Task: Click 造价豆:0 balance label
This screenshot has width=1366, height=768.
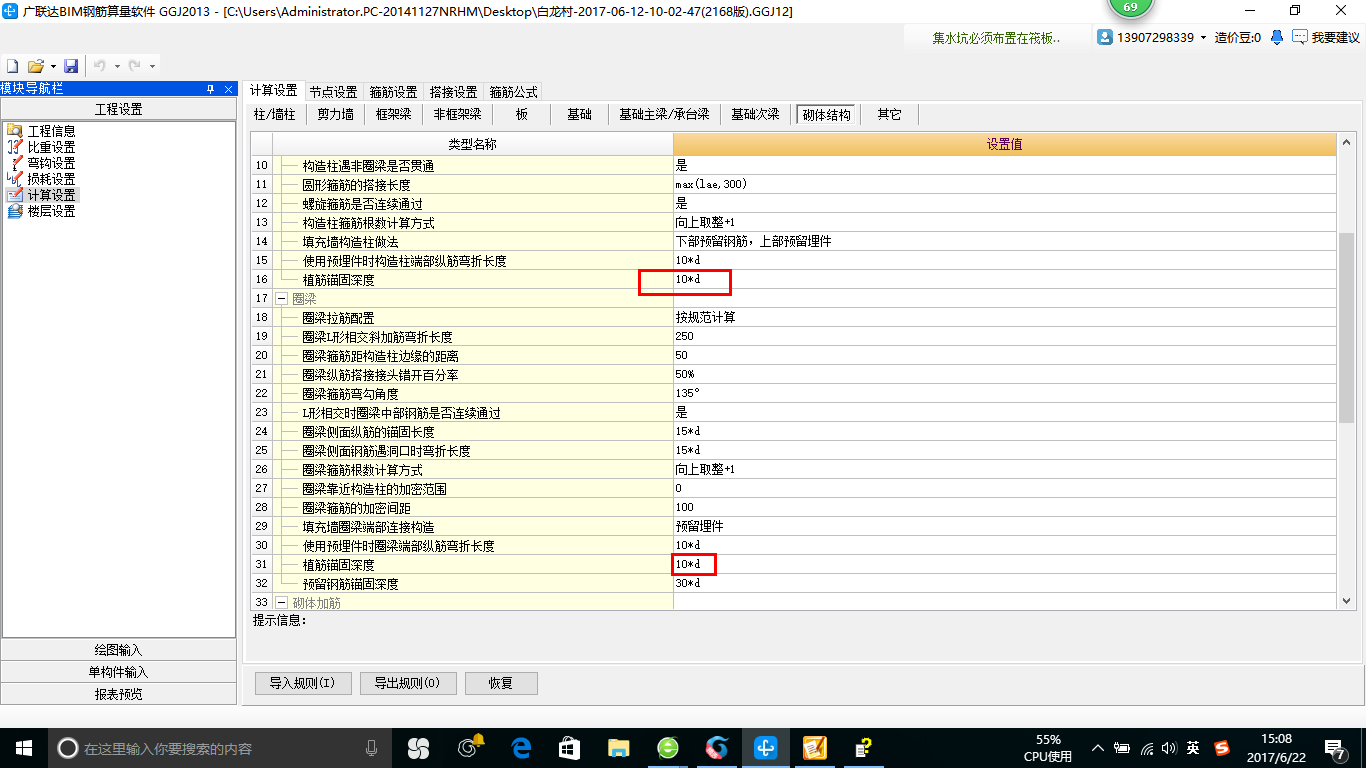Action: click(1237, 37)
